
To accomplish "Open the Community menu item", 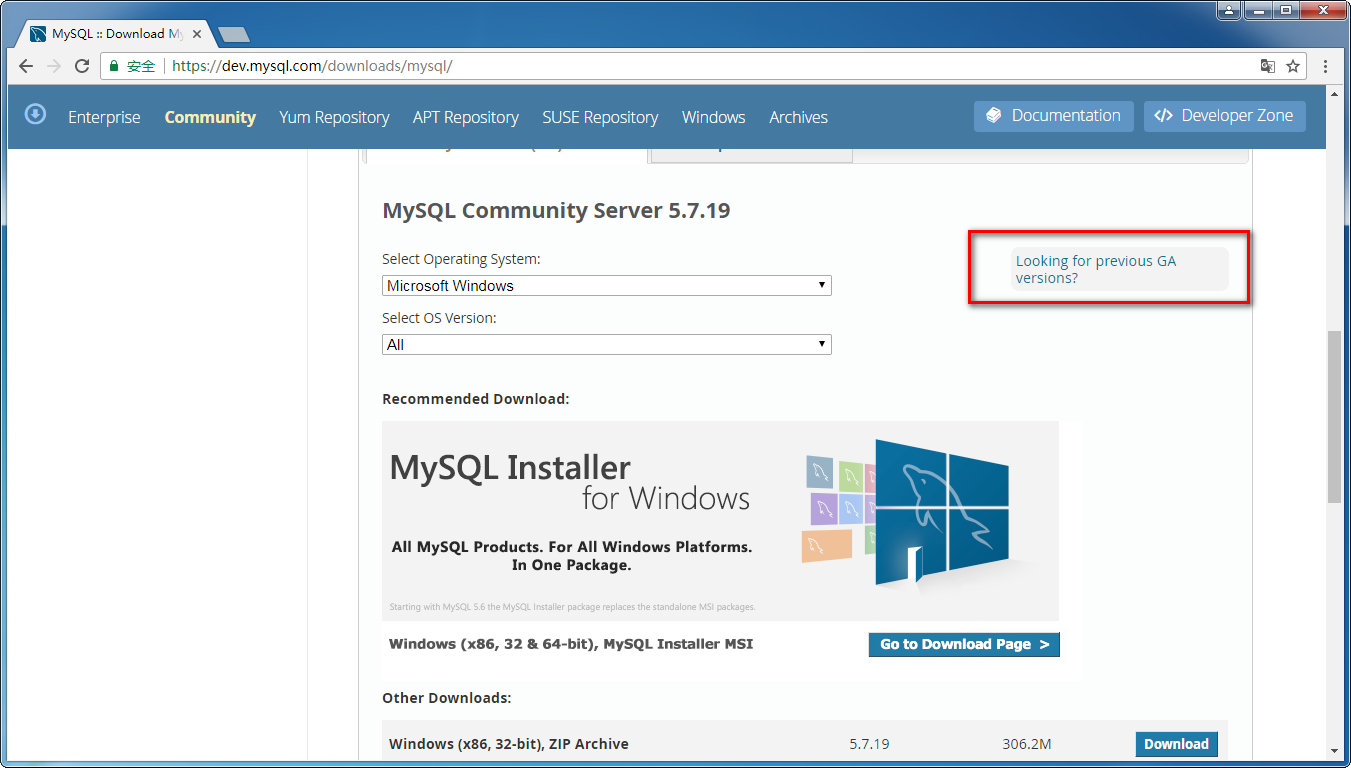I will point(210,117).
